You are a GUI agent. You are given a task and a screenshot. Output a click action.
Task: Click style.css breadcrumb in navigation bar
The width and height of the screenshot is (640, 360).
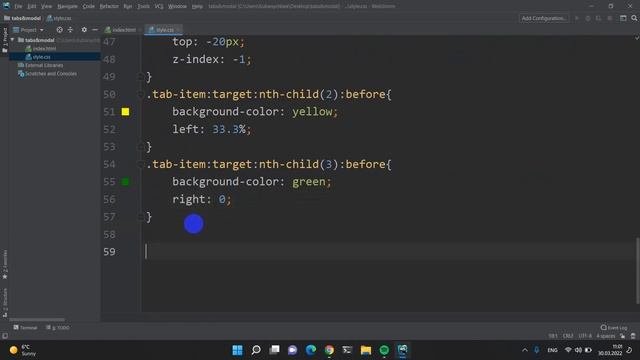[x=59, y=18]
